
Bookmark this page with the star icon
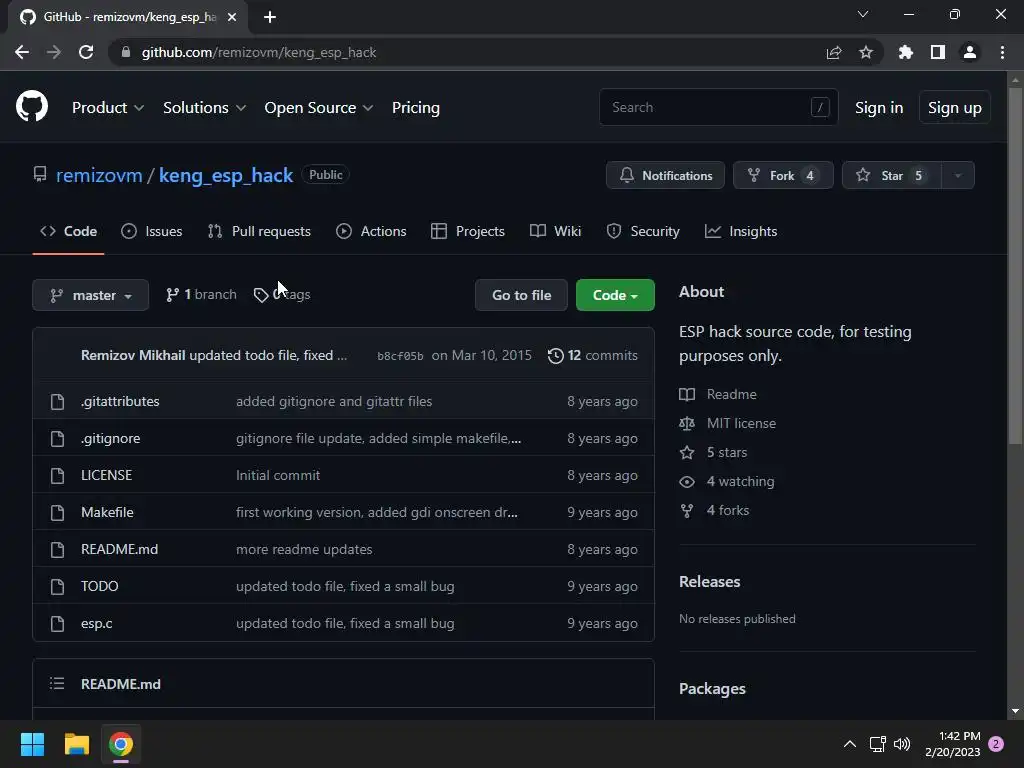click(866, 52)
